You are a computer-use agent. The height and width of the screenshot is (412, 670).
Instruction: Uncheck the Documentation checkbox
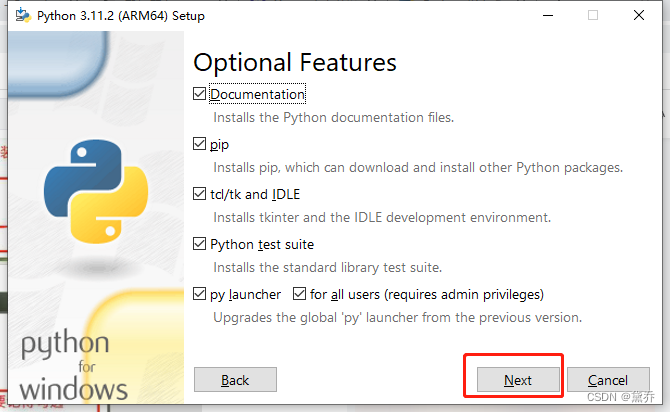point(199,94)
